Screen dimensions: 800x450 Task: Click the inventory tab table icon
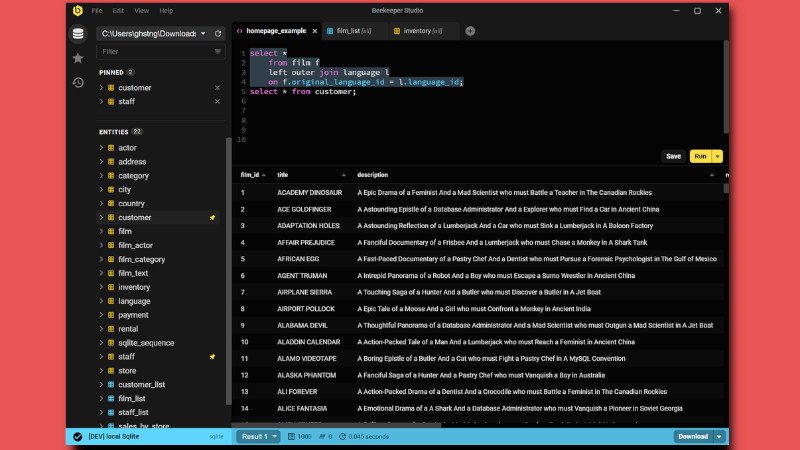pyautogui.click(x=397, y=31)
